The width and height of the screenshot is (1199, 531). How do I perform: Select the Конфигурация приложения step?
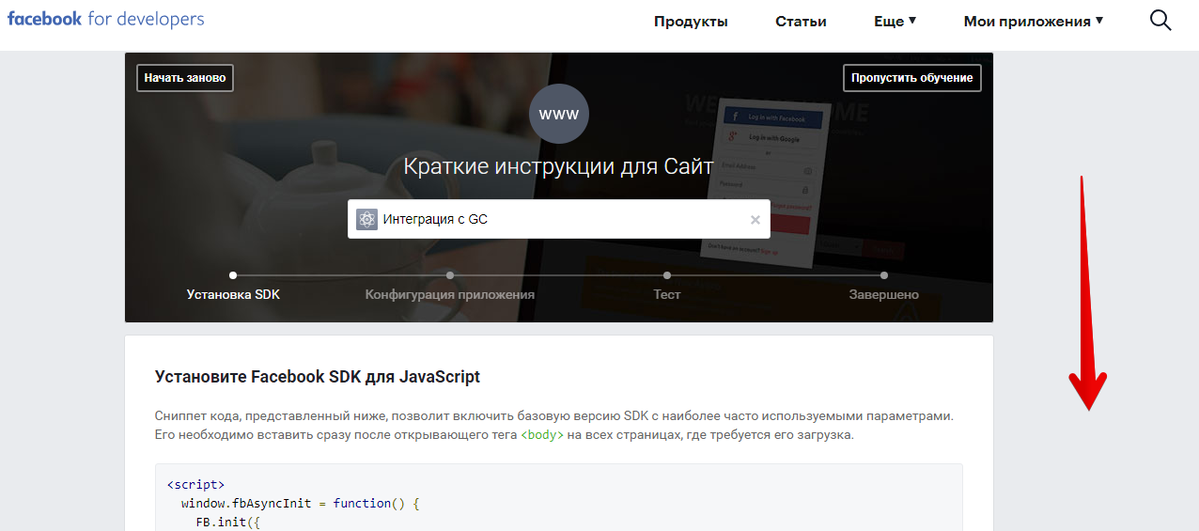click(450, 295)
